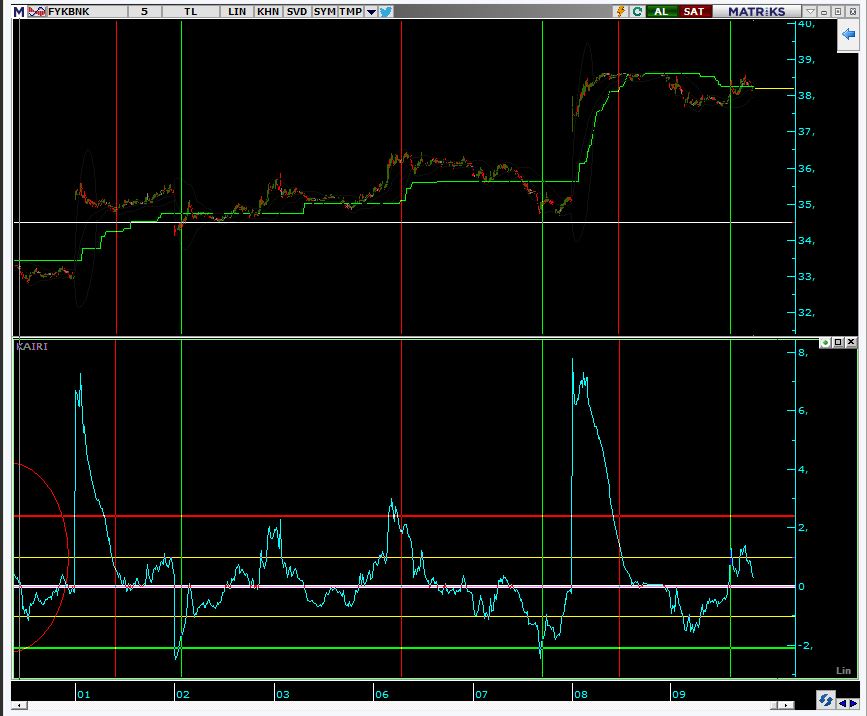Select the 09 date marker on timeline

[x=678, y=694]
